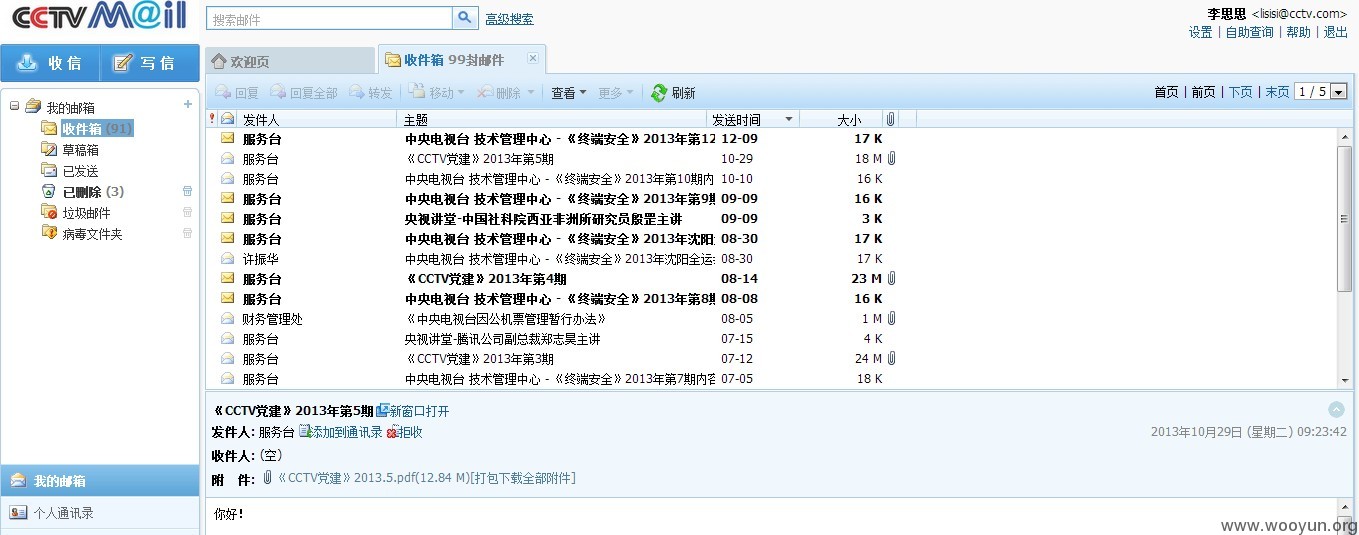This screenshot has width=1359, height=535.
Task: Empty 病毒文件夹 via trash icon
Action: [187, 233]
